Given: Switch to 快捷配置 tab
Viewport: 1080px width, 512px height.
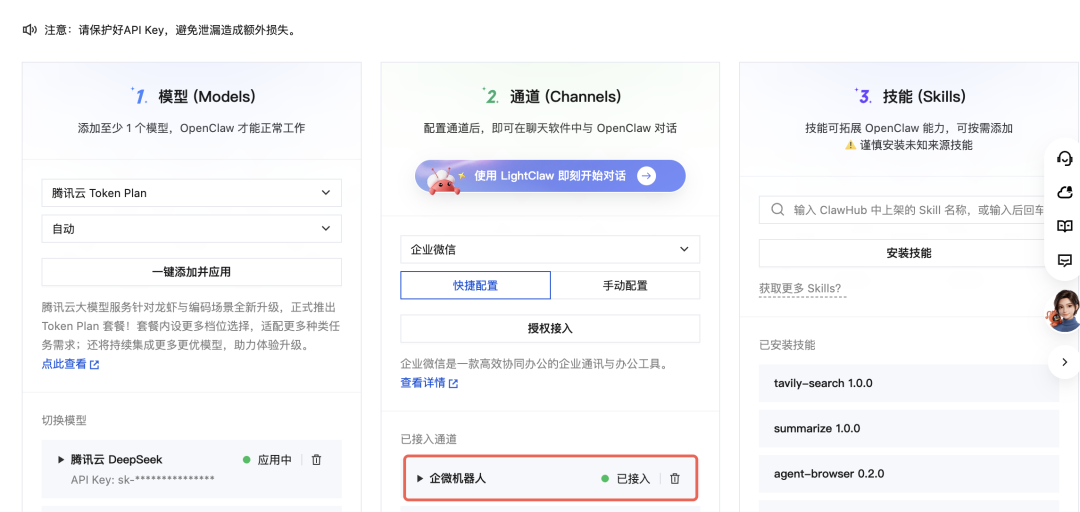Looking at the screenshot, I should coord(475,285).
